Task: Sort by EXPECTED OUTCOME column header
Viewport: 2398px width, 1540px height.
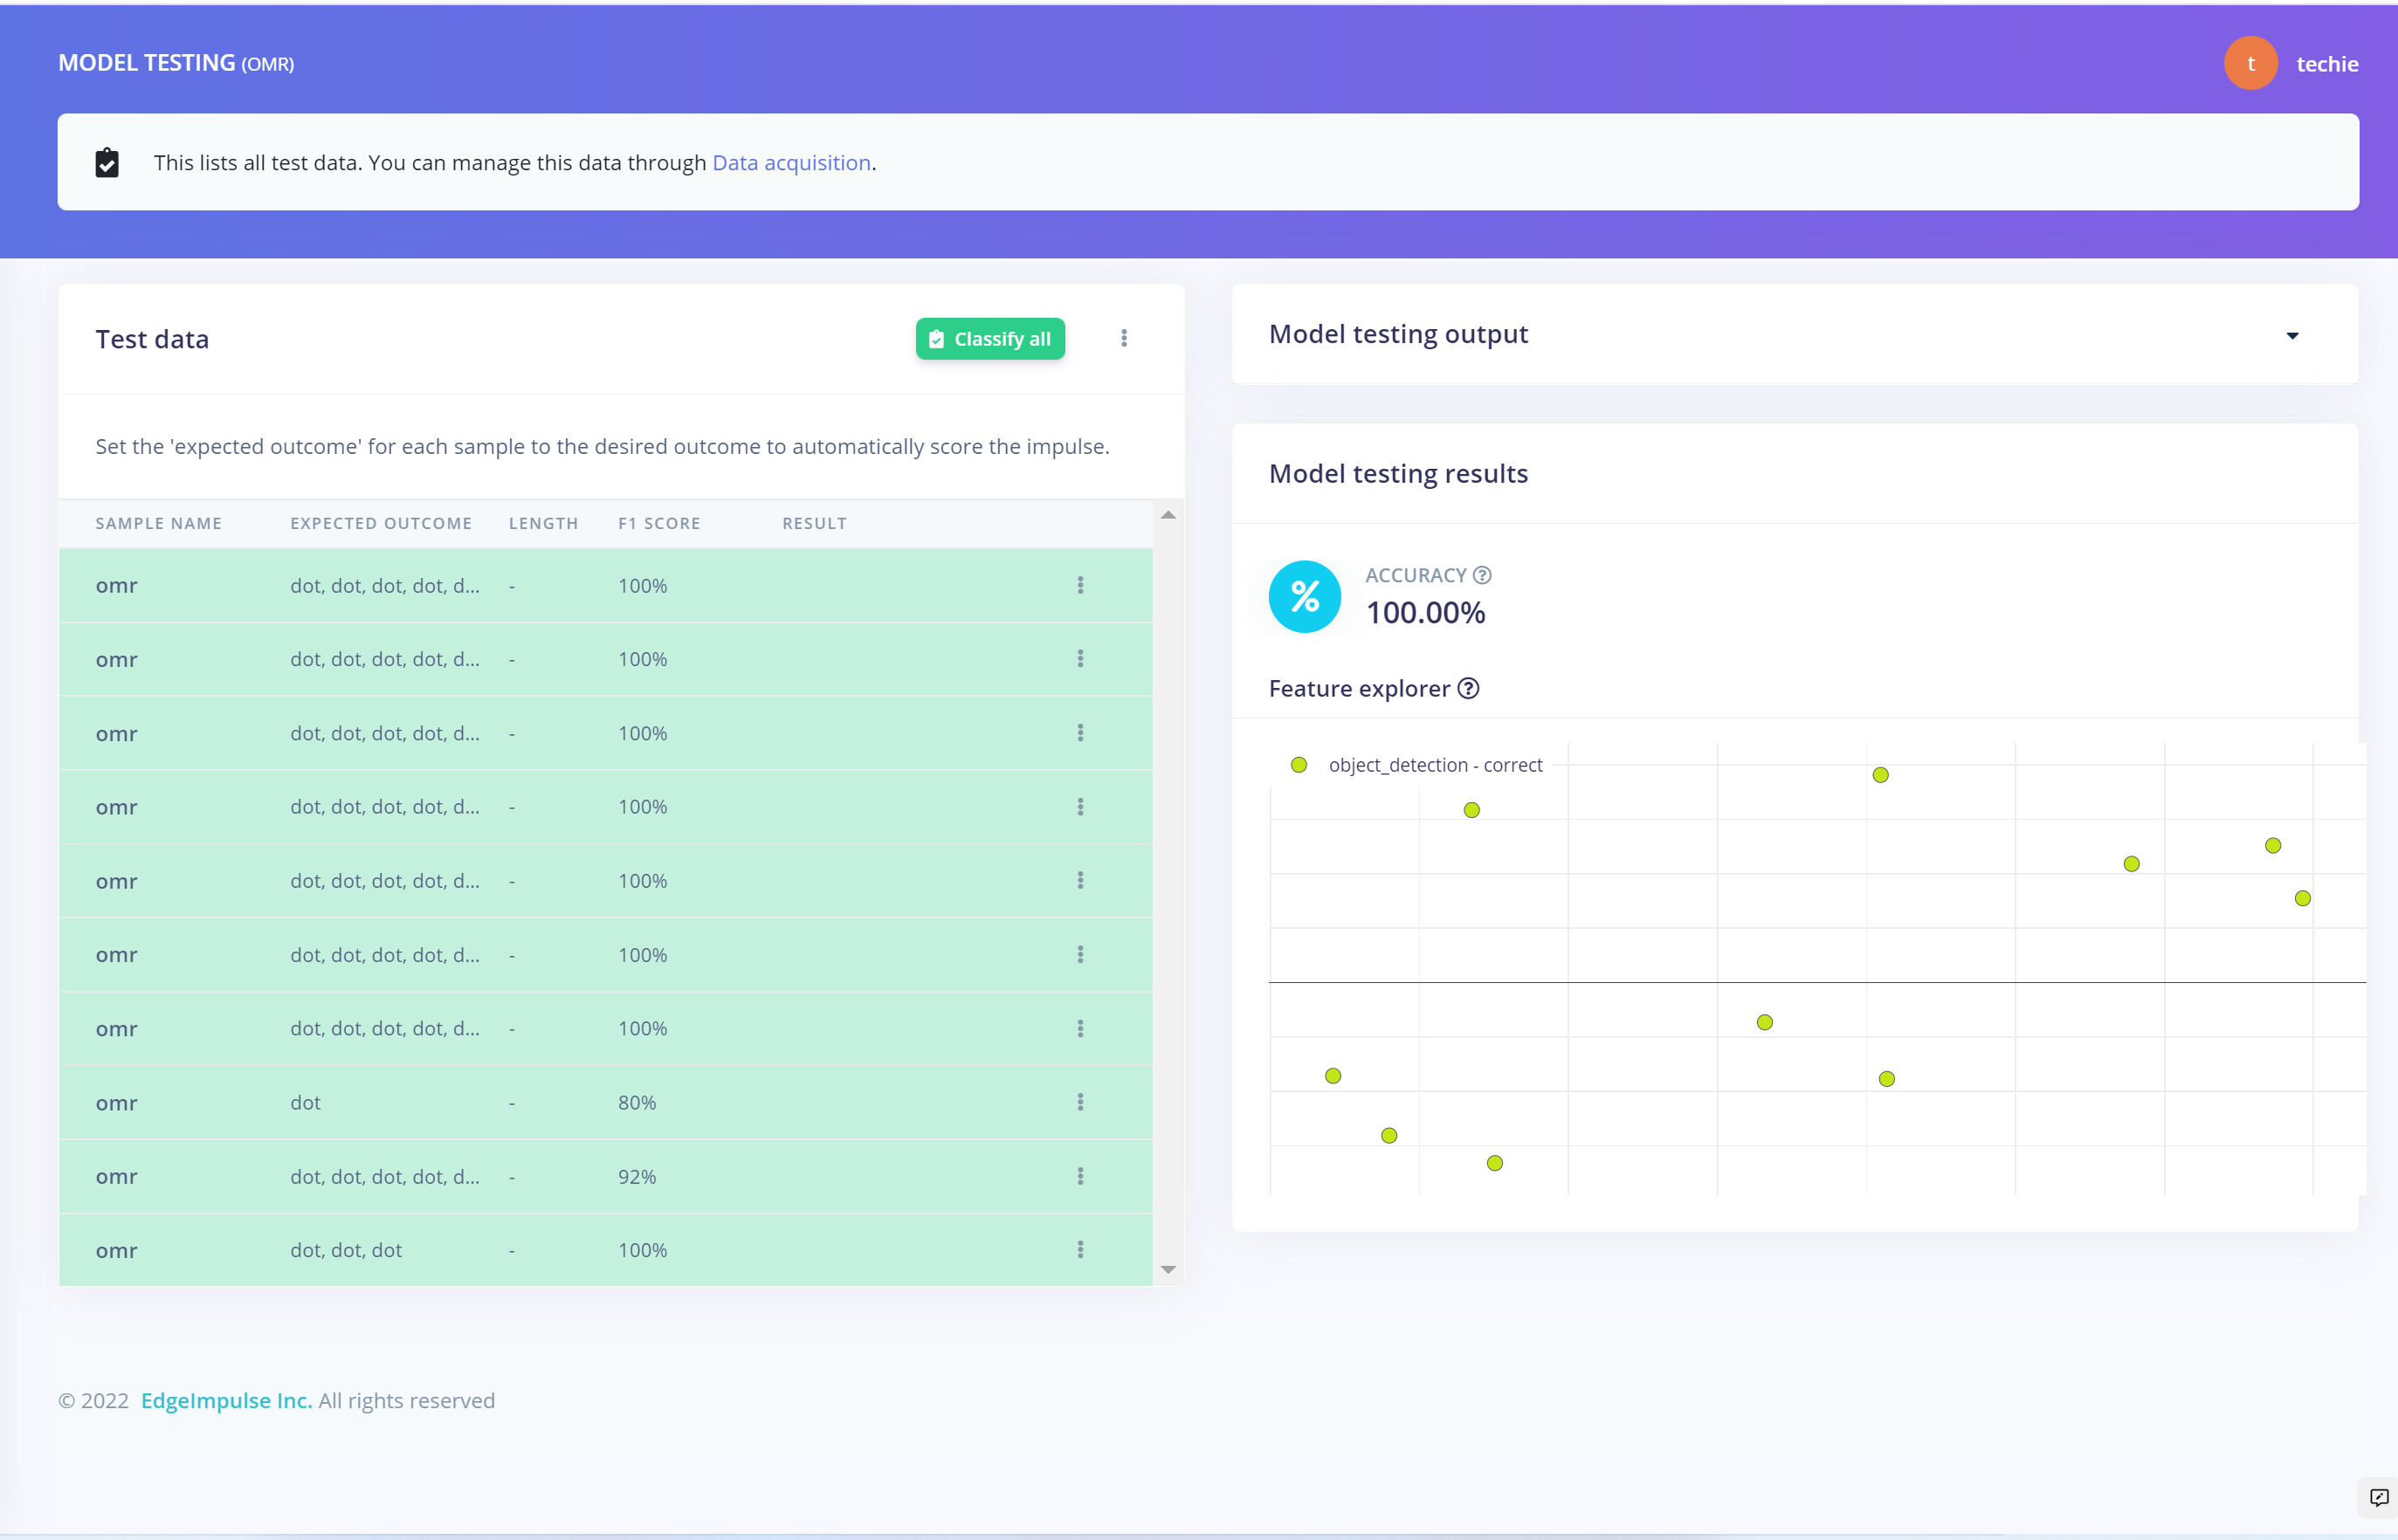Action: tap(381, 523)
